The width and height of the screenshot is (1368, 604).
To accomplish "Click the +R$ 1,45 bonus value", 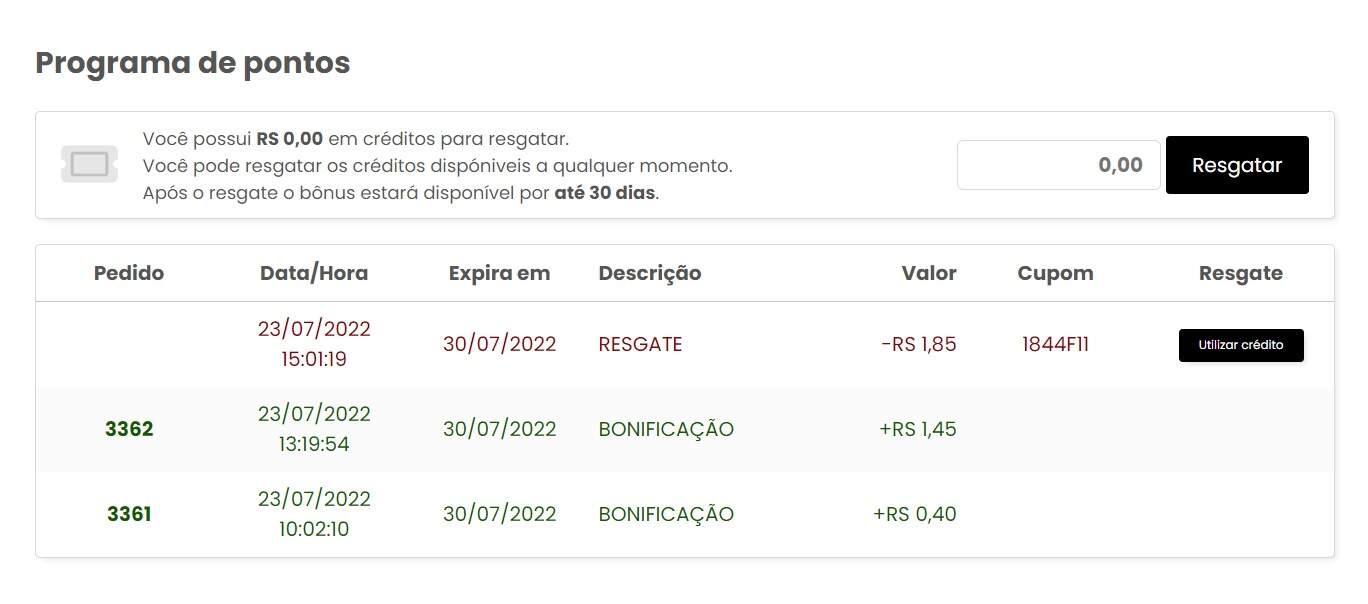I will click(x=918, y=429).
